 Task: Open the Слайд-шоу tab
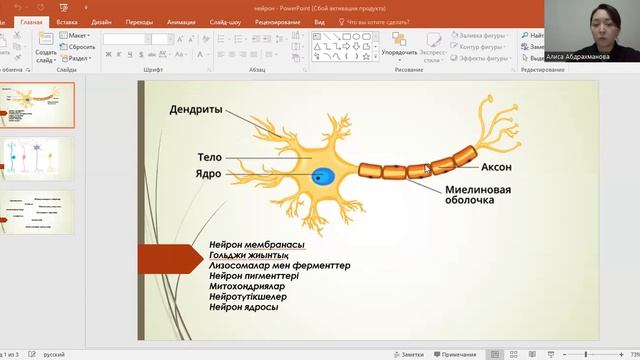pyautogui.click(x=225, y=22)
